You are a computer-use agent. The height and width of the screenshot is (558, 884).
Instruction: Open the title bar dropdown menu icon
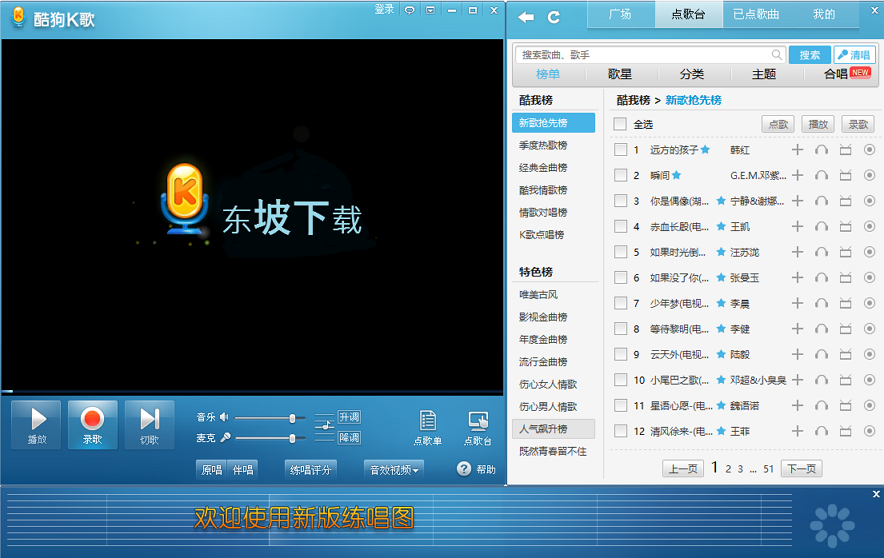click(x=430, y=10)
